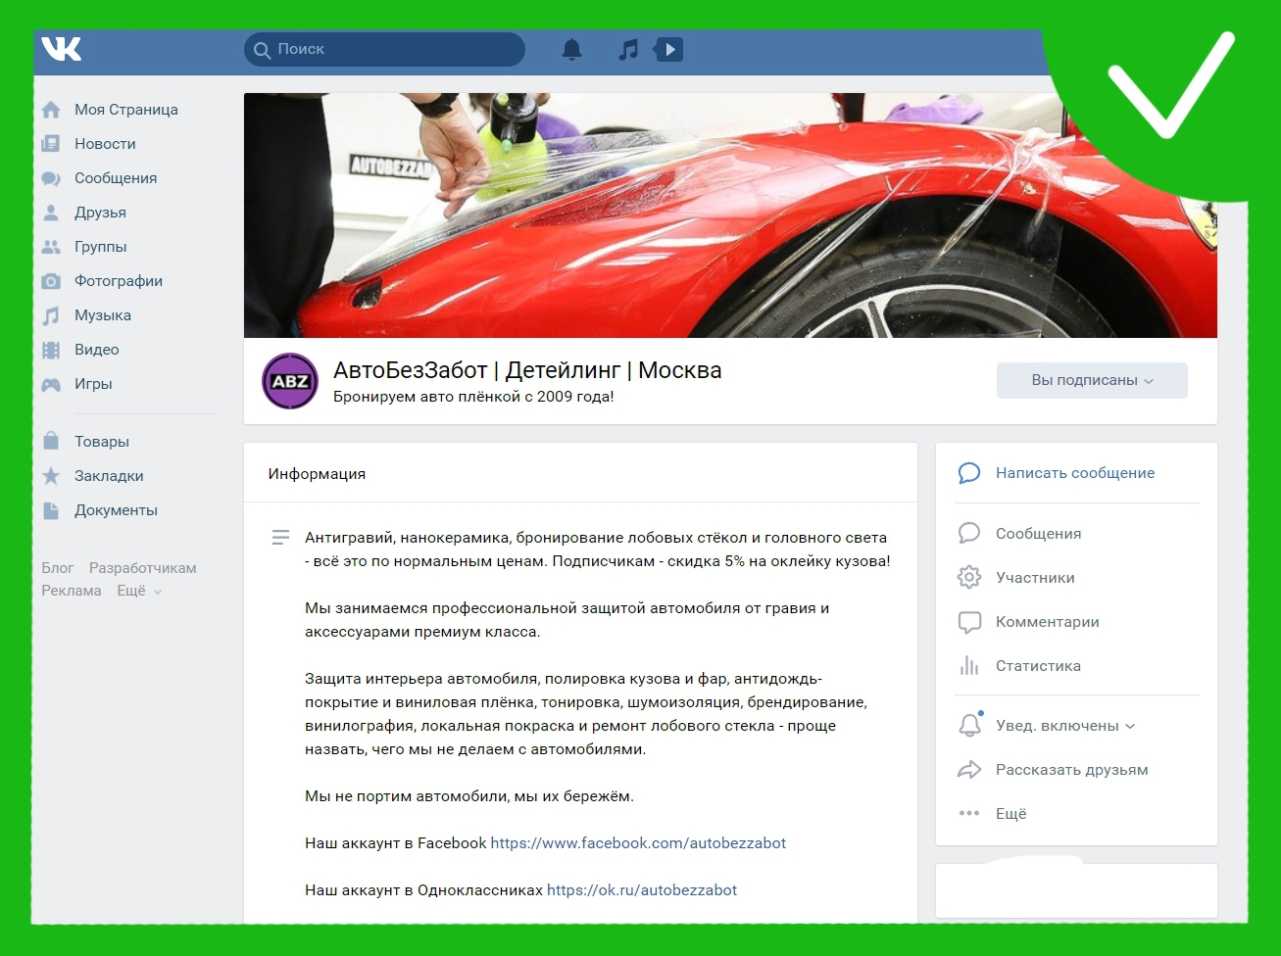
Task: Open Видео in left menu
Action: click(96, 350)
